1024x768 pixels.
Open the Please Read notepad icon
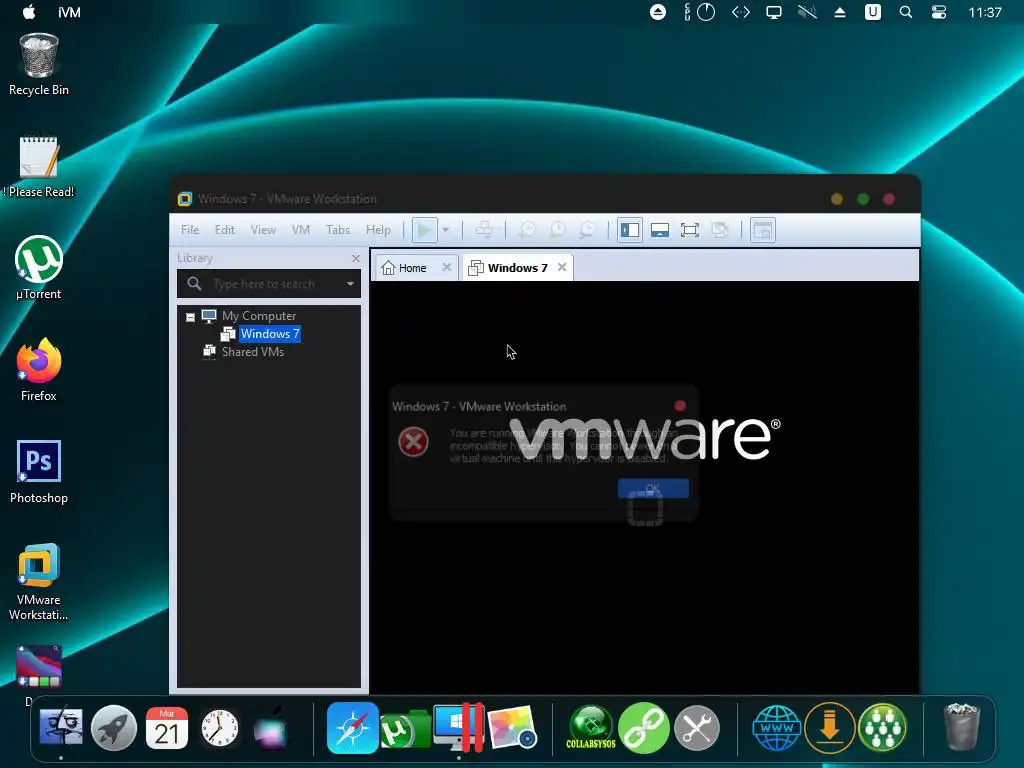[x=39, y=167]
